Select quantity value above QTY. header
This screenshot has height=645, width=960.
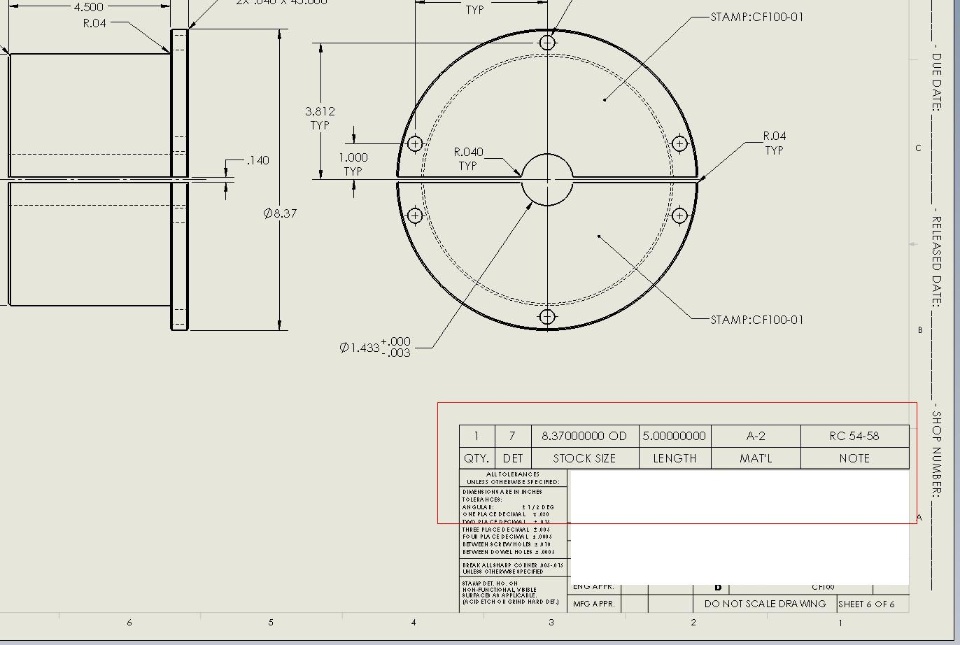(477, 436)
